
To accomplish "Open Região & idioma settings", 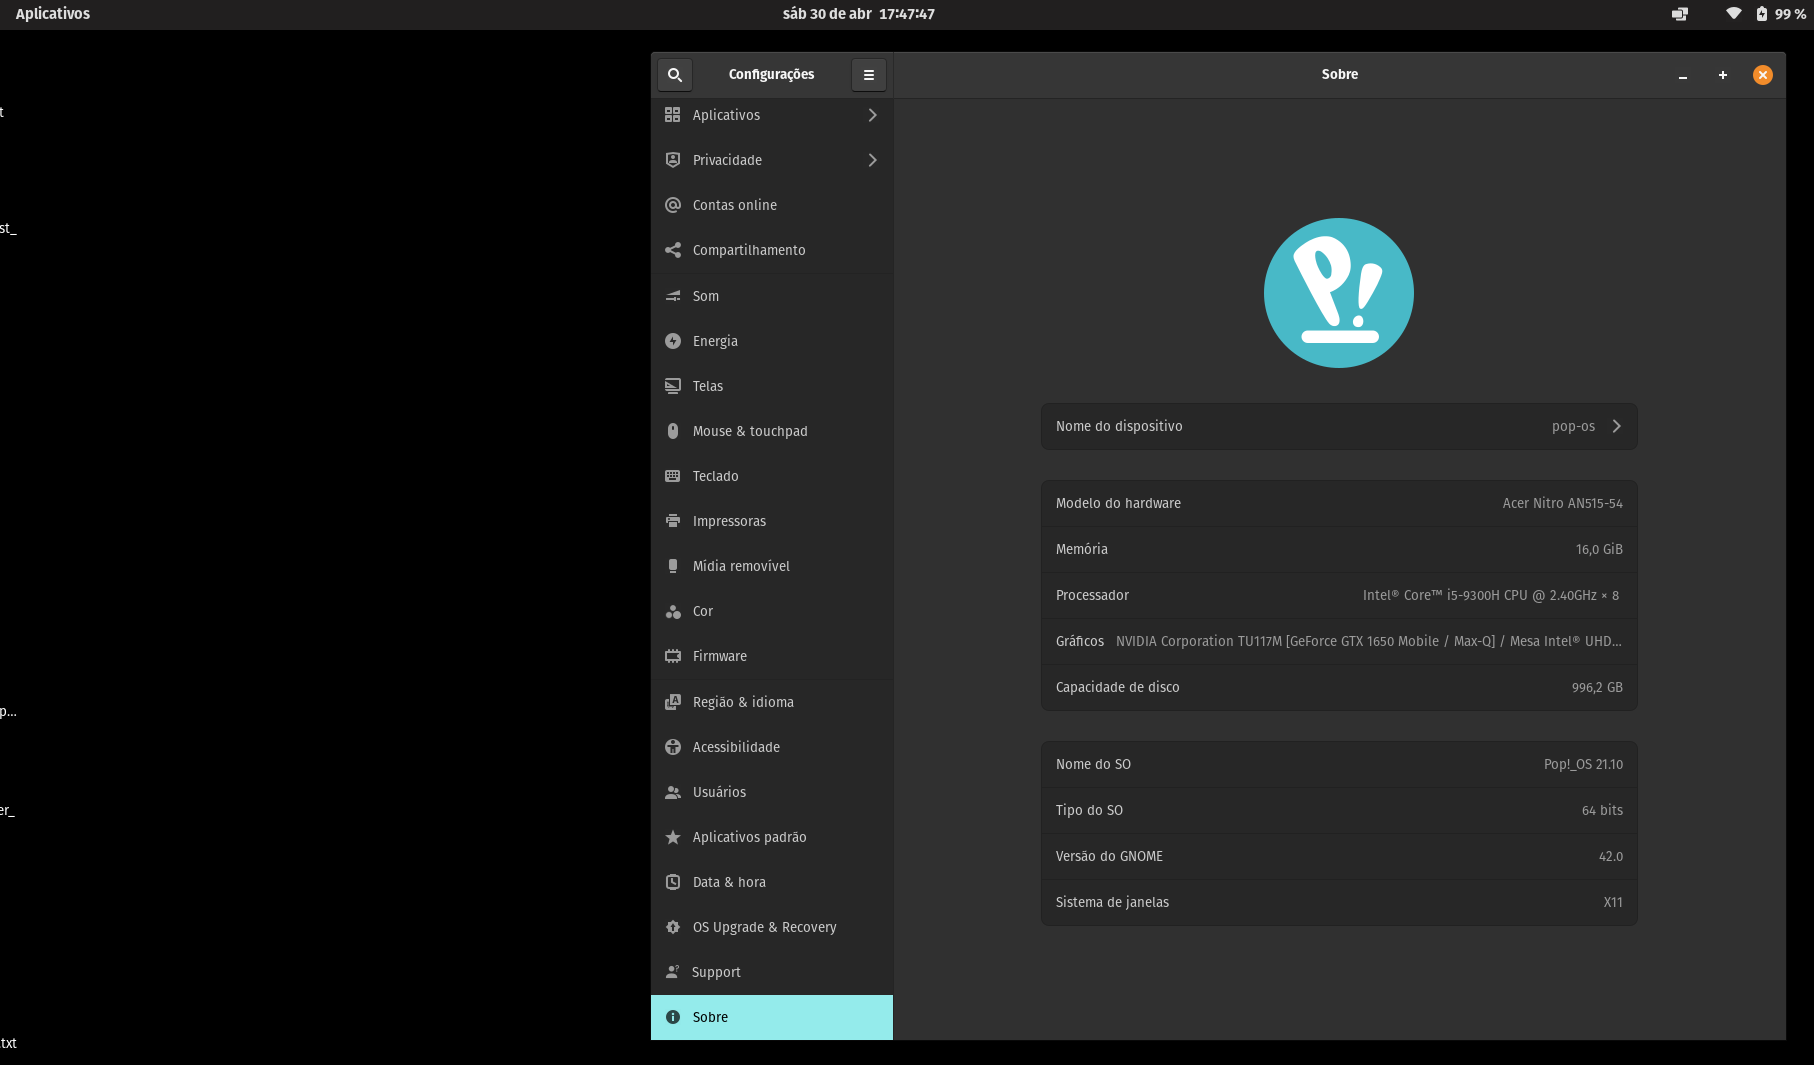I will (x=772, y=702).
